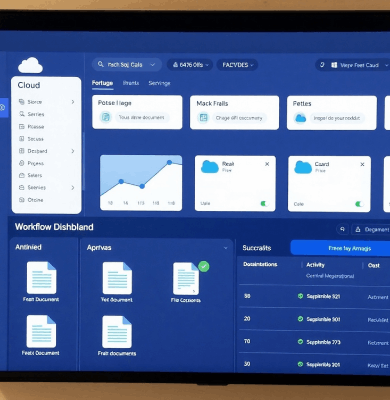This screenshot has height=400, width=390.
Task: Click the lowest middle data point on the chart
Action: click(x=142, y=186)
